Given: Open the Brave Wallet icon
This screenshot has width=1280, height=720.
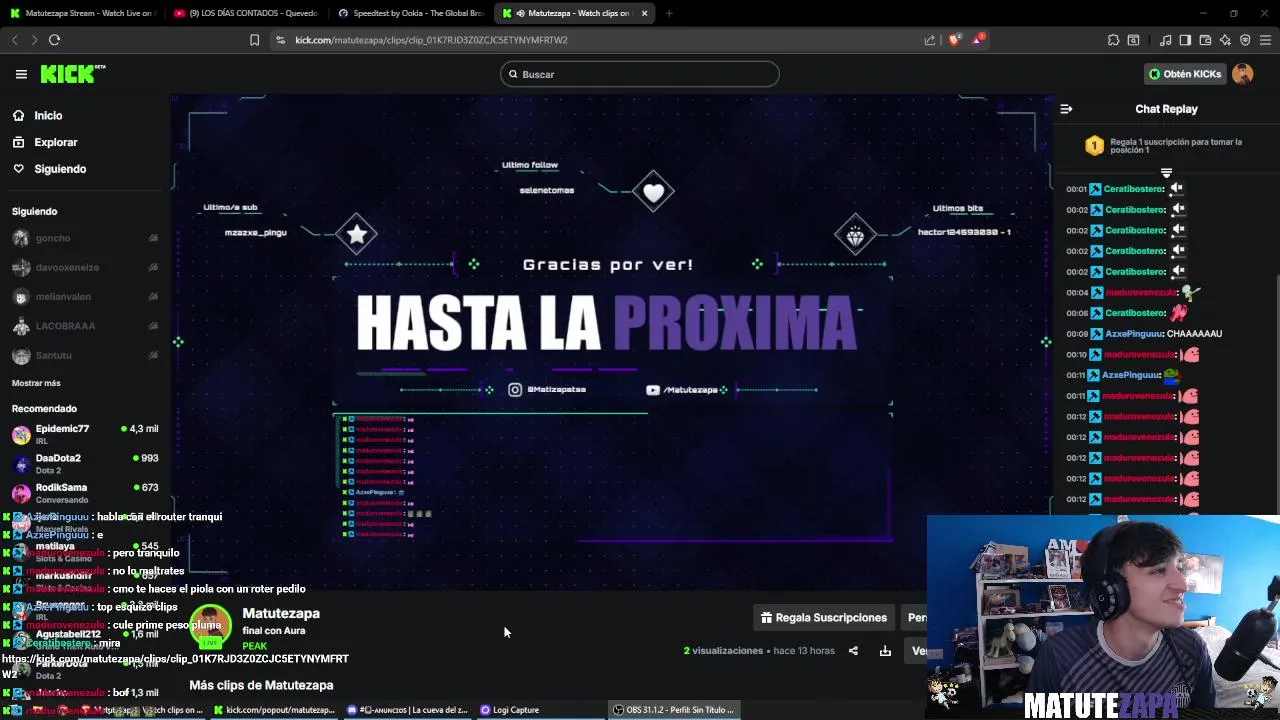Looking at the screenshot, I should pos(1205,40).
